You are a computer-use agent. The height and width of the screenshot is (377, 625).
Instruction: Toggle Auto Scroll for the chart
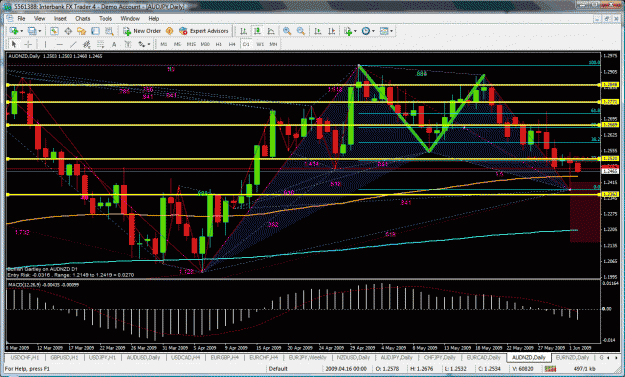318,31
